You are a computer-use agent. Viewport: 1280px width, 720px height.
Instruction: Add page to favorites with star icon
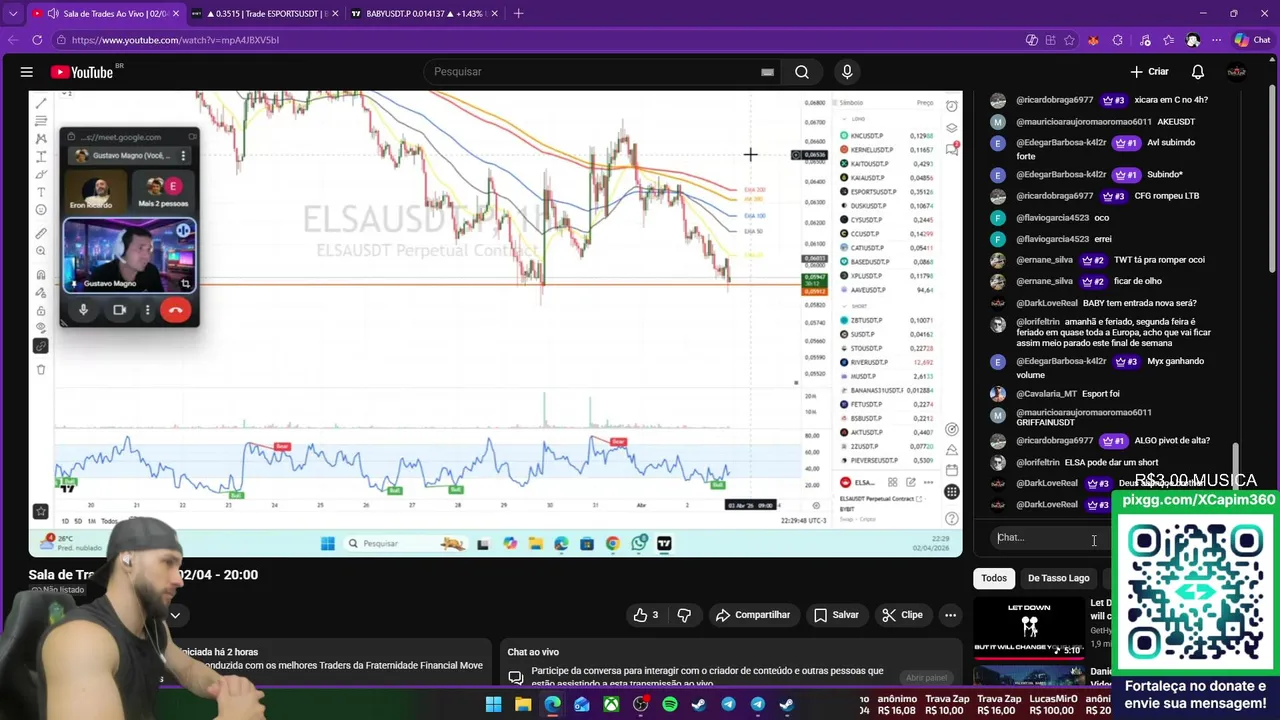[x=1070, y=40]
